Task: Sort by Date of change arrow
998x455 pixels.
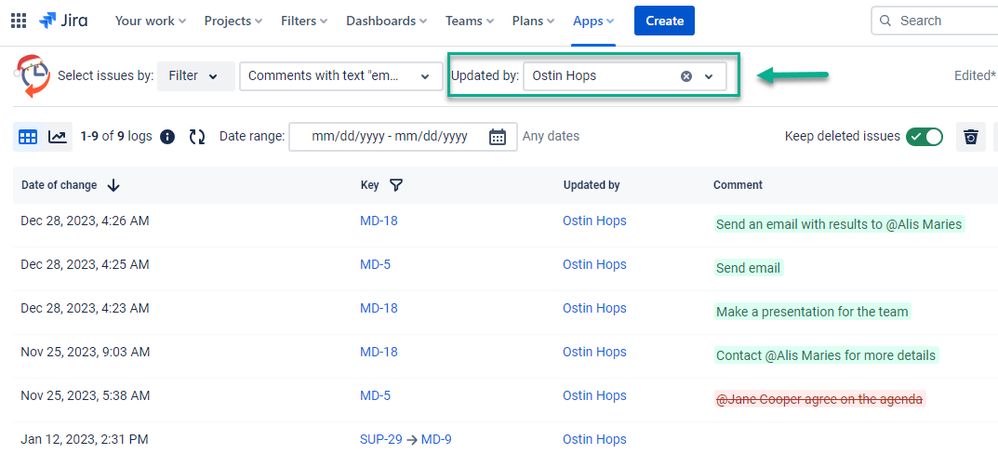Action: point(113,185)
